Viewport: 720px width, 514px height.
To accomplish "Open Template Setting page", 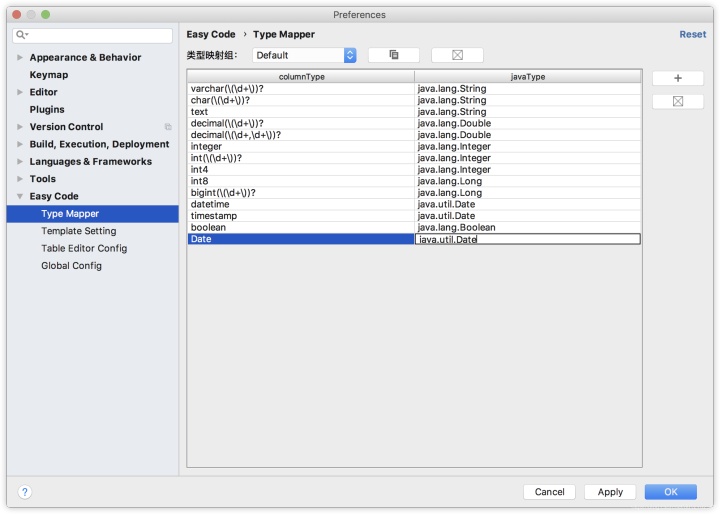I will [79, 231].
